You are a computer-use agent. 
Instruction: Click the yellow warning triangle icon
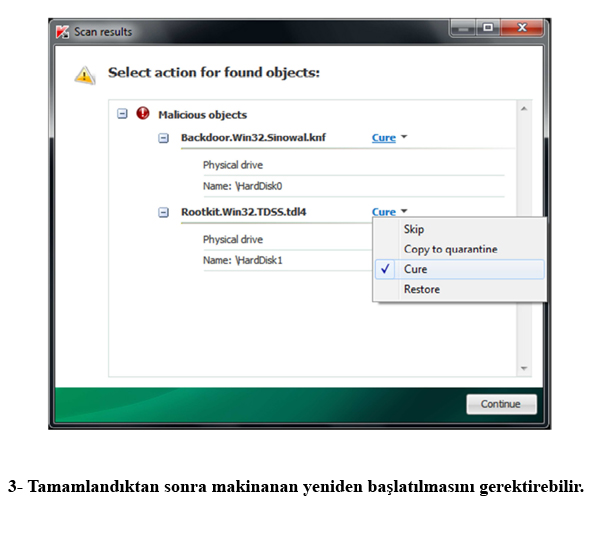tap(85, 75)
